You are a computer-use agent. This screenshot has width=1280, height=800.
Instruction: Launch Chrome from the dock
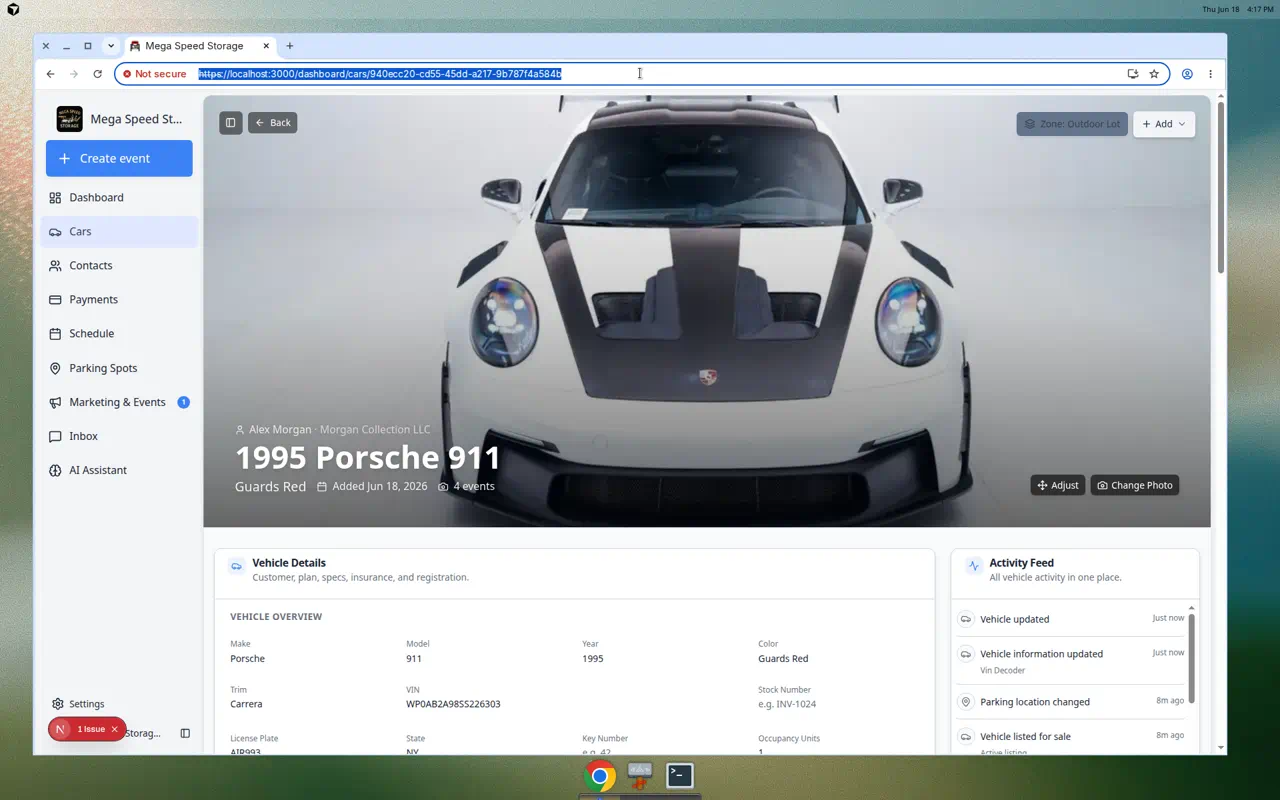[x=600, y=776]
